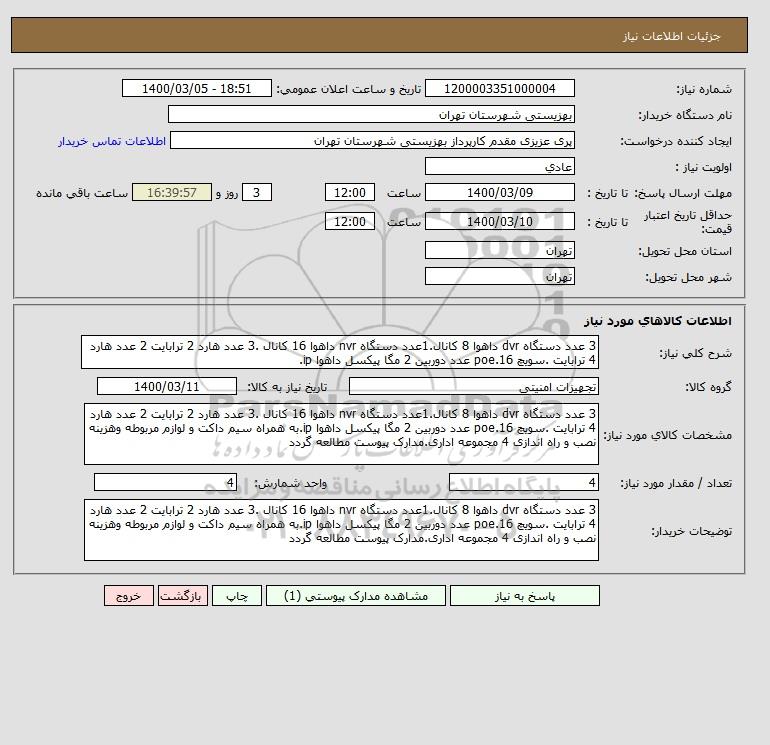Click the جزئیات اطلاعات نیاز header title
770x745 pixels.
coord(671,36)
